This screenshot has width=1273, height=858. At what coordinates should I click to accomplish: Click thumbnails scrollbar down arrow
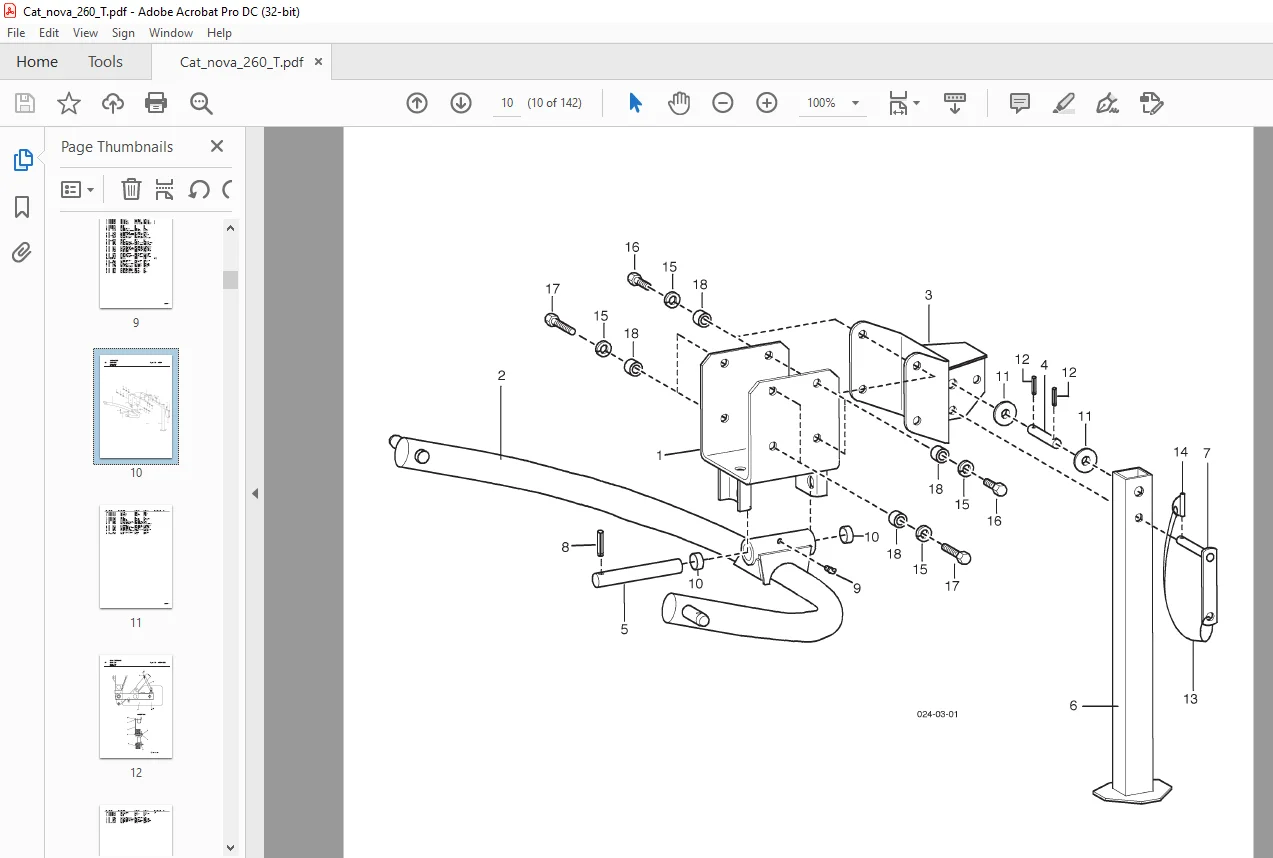click(x=230, y=848)
